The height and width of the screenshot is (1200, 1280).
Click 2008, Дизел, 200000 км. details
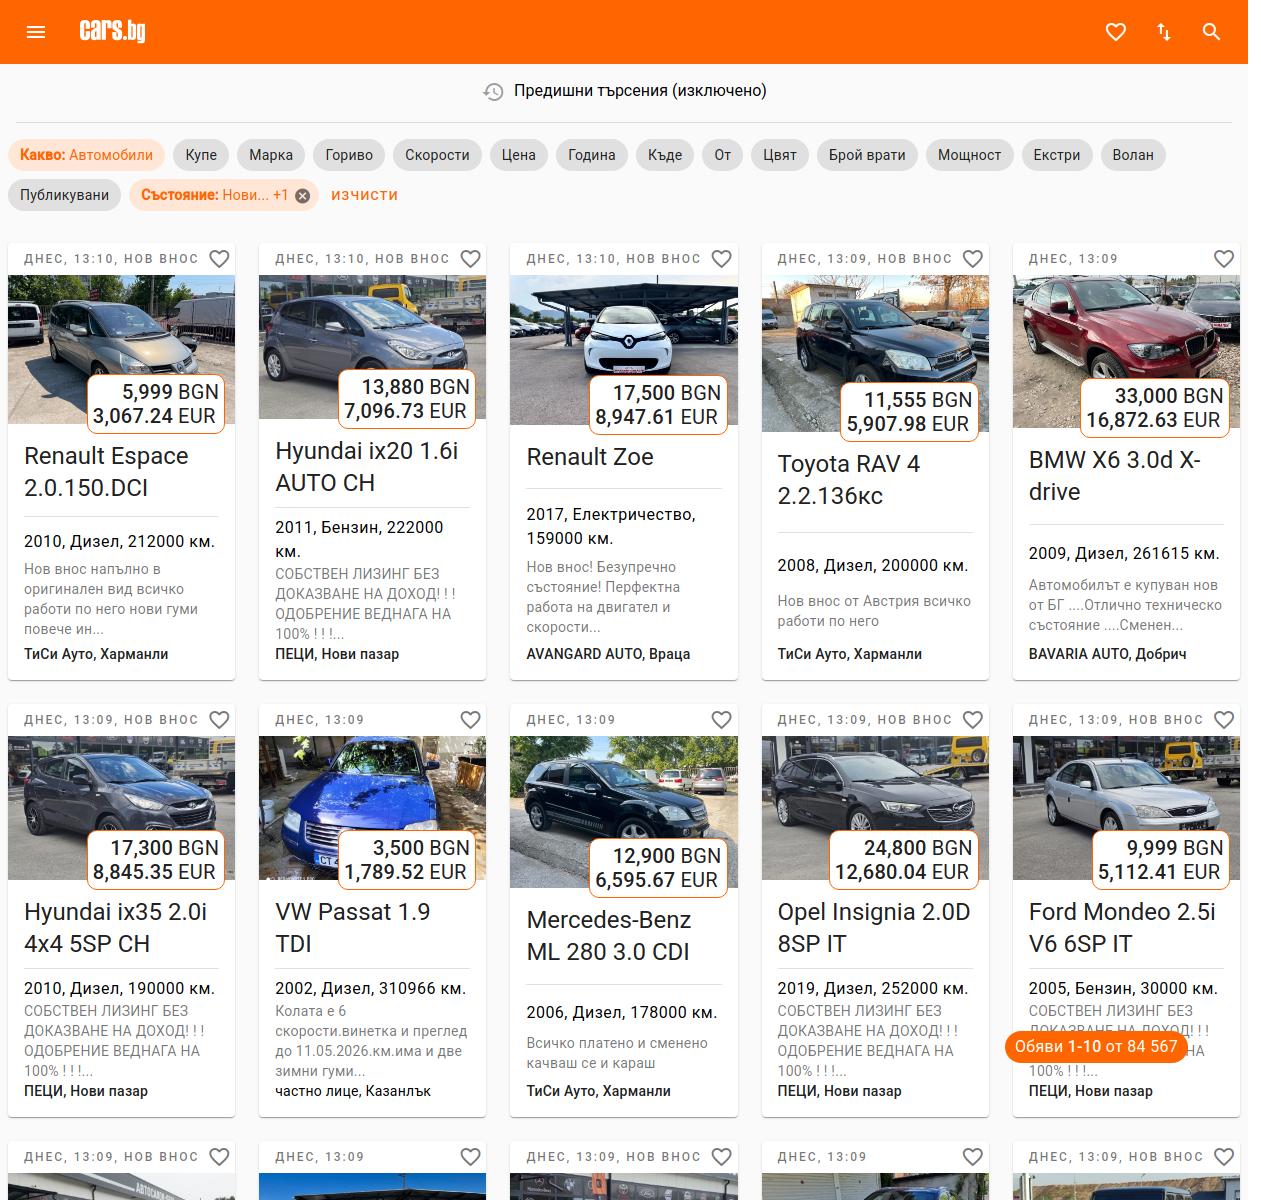873,565
